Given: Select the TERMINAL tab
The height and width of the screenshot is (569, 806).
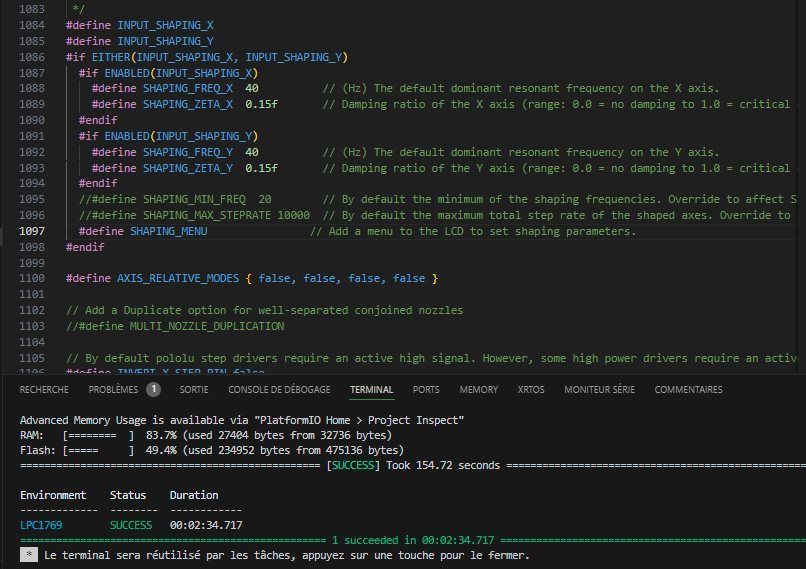Looking at the screenshot, I should 372,390.
